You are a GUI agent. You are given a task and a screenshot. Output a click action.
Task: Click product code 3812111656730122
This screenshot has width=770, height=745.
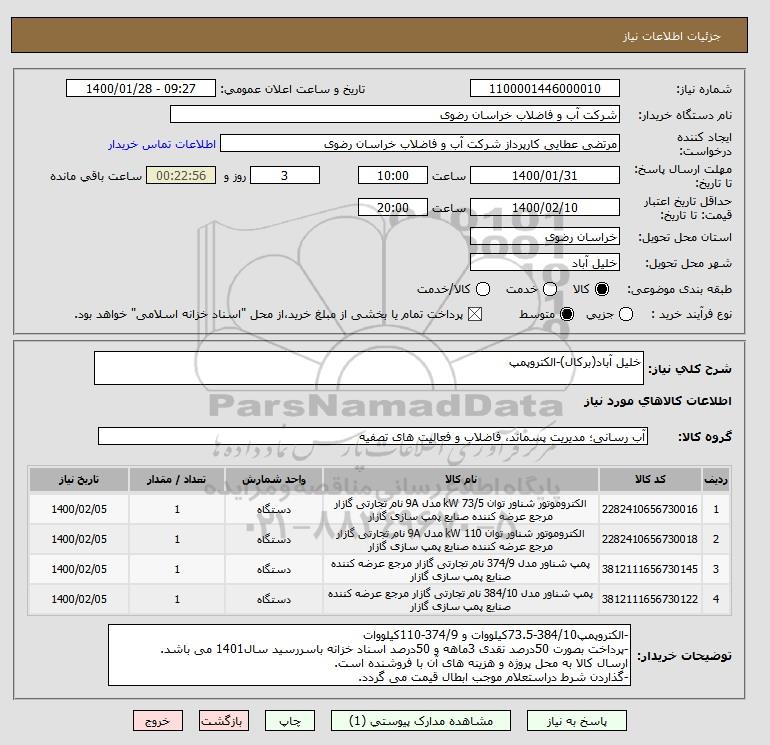(650, 599)
